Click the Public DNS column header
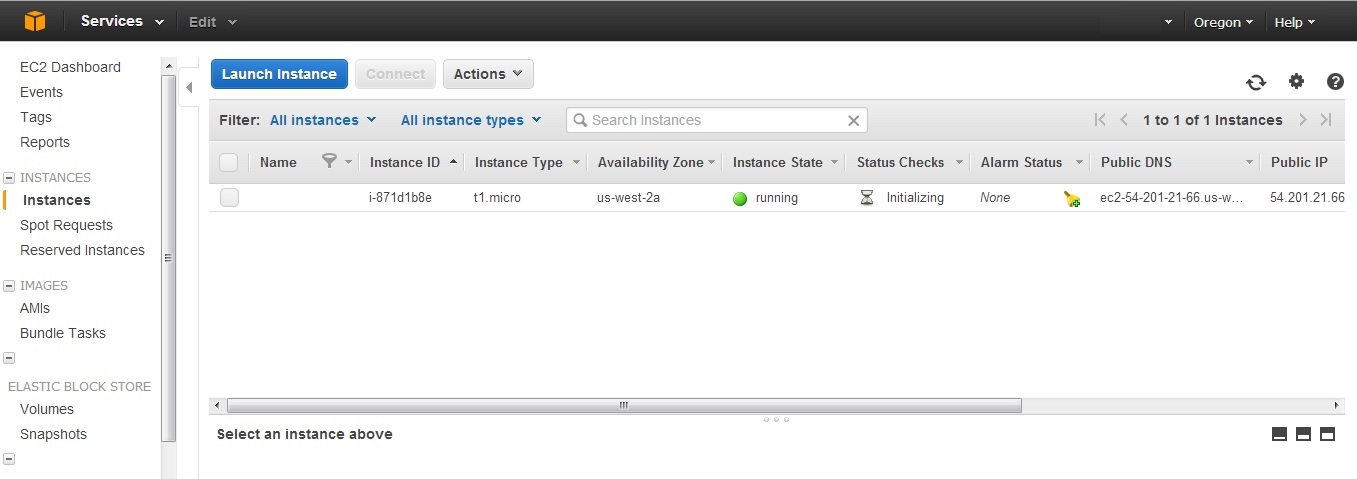 1136,162
